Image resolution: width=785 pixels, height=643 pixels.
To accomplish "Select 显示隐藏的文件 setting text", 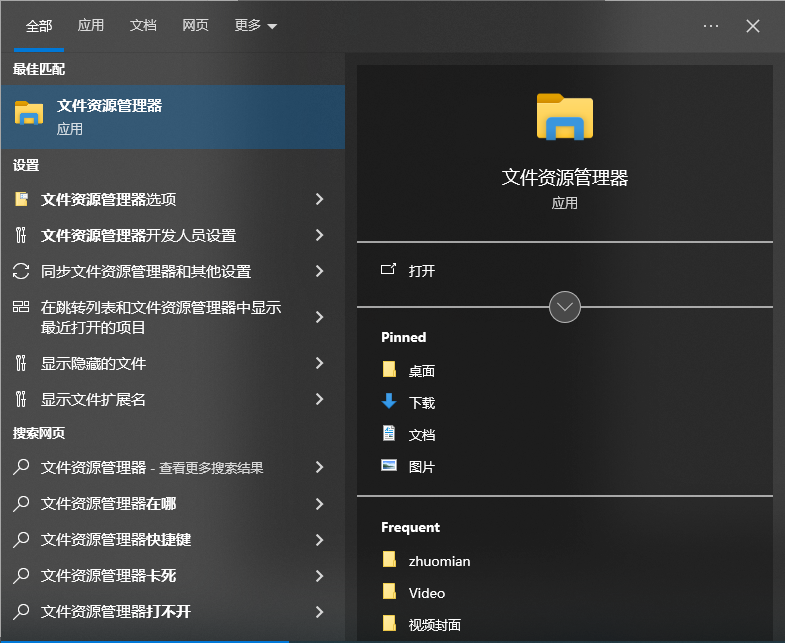I will [94, 364].
